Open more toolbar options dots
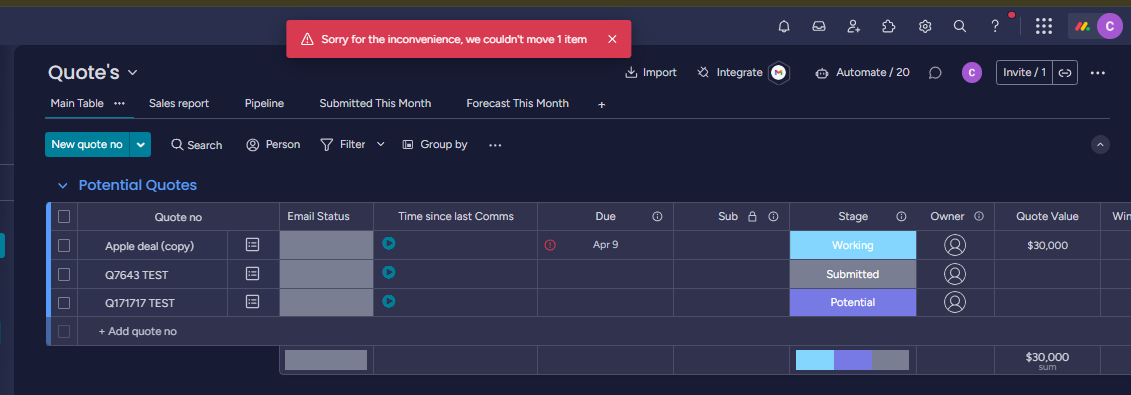1131x395 pixels. (495, 145)
